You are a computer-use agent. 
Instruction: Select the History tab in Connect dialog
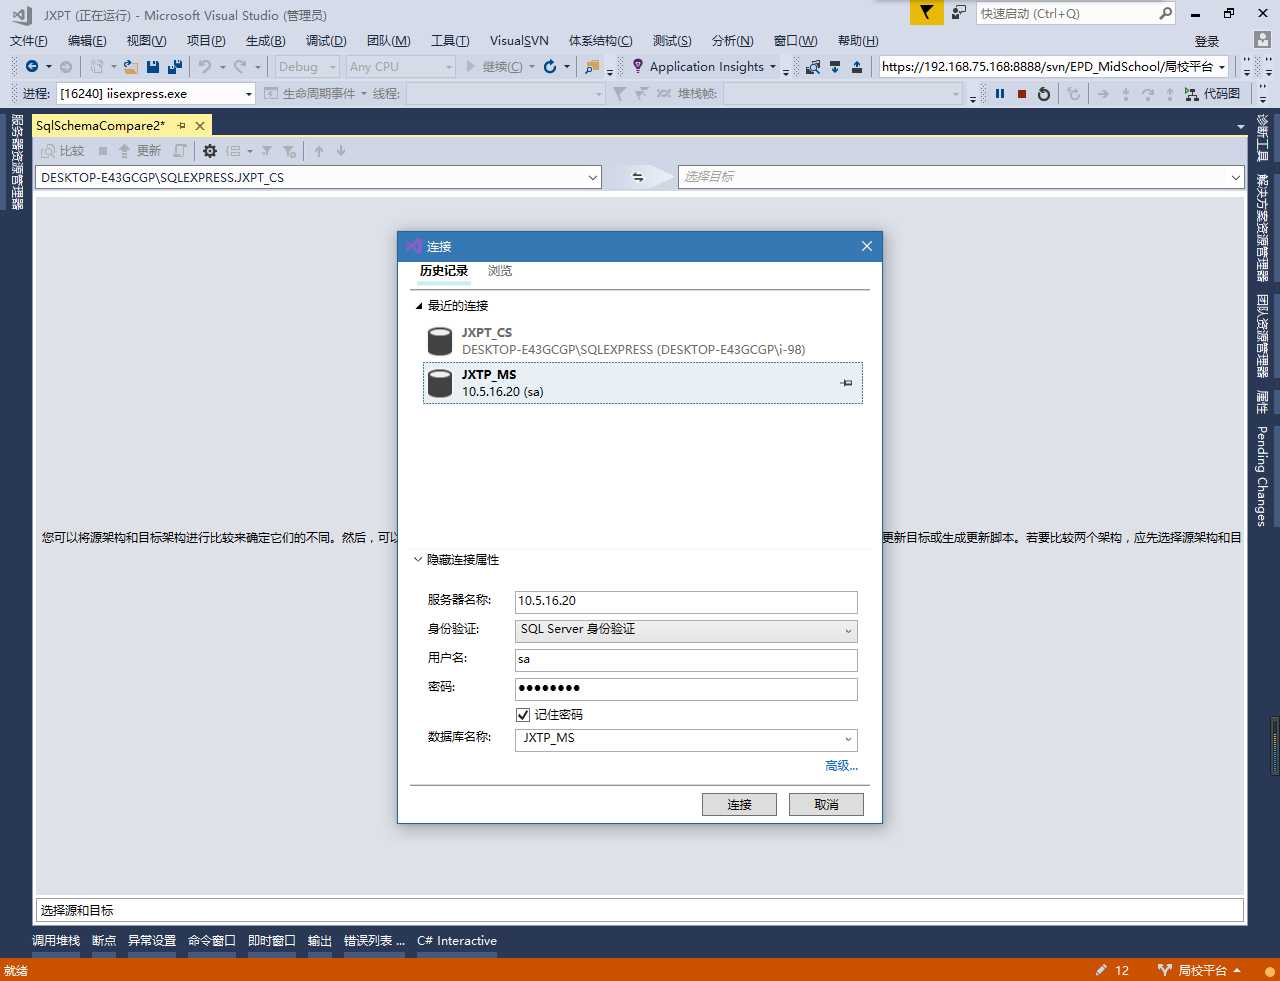444,271
